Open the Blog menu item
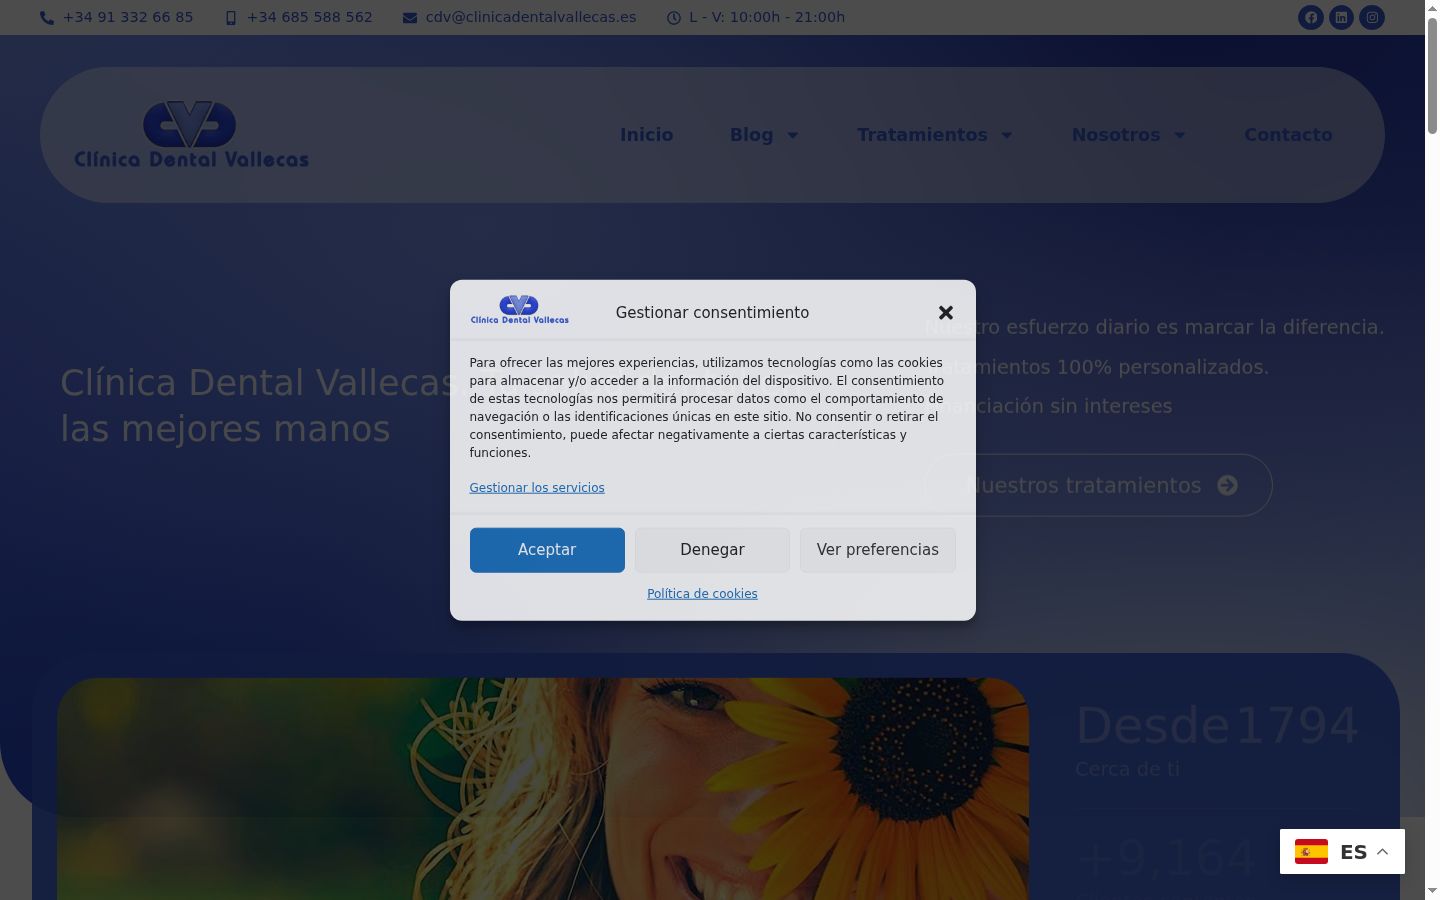 coord(751,135)
